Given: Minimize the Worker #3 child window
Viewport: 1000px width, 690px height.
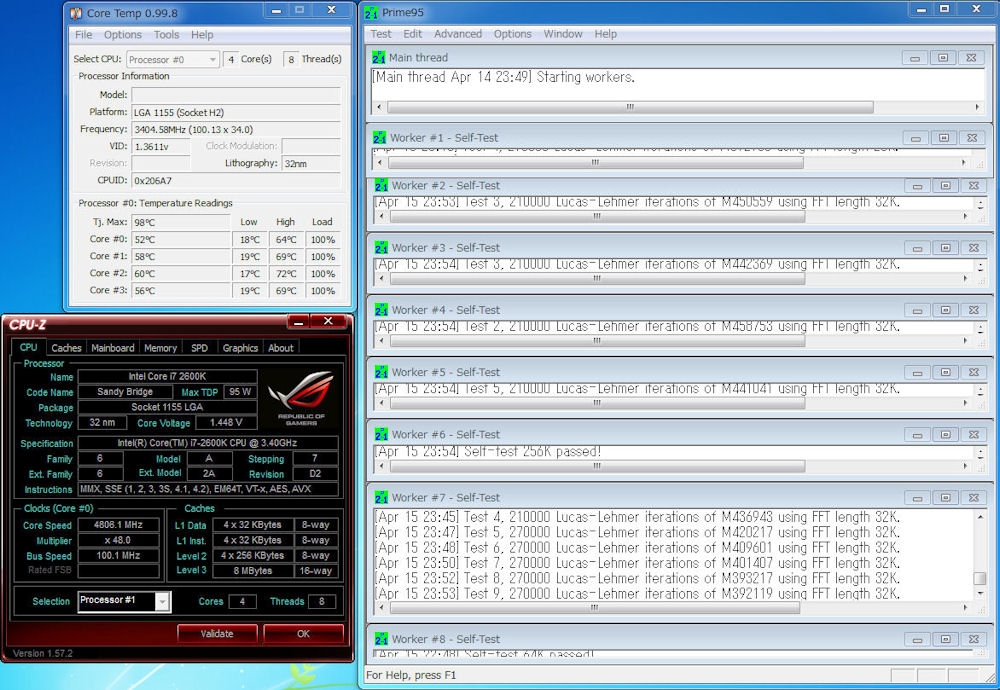Looking at the screenshot, I should pos(917,247).
